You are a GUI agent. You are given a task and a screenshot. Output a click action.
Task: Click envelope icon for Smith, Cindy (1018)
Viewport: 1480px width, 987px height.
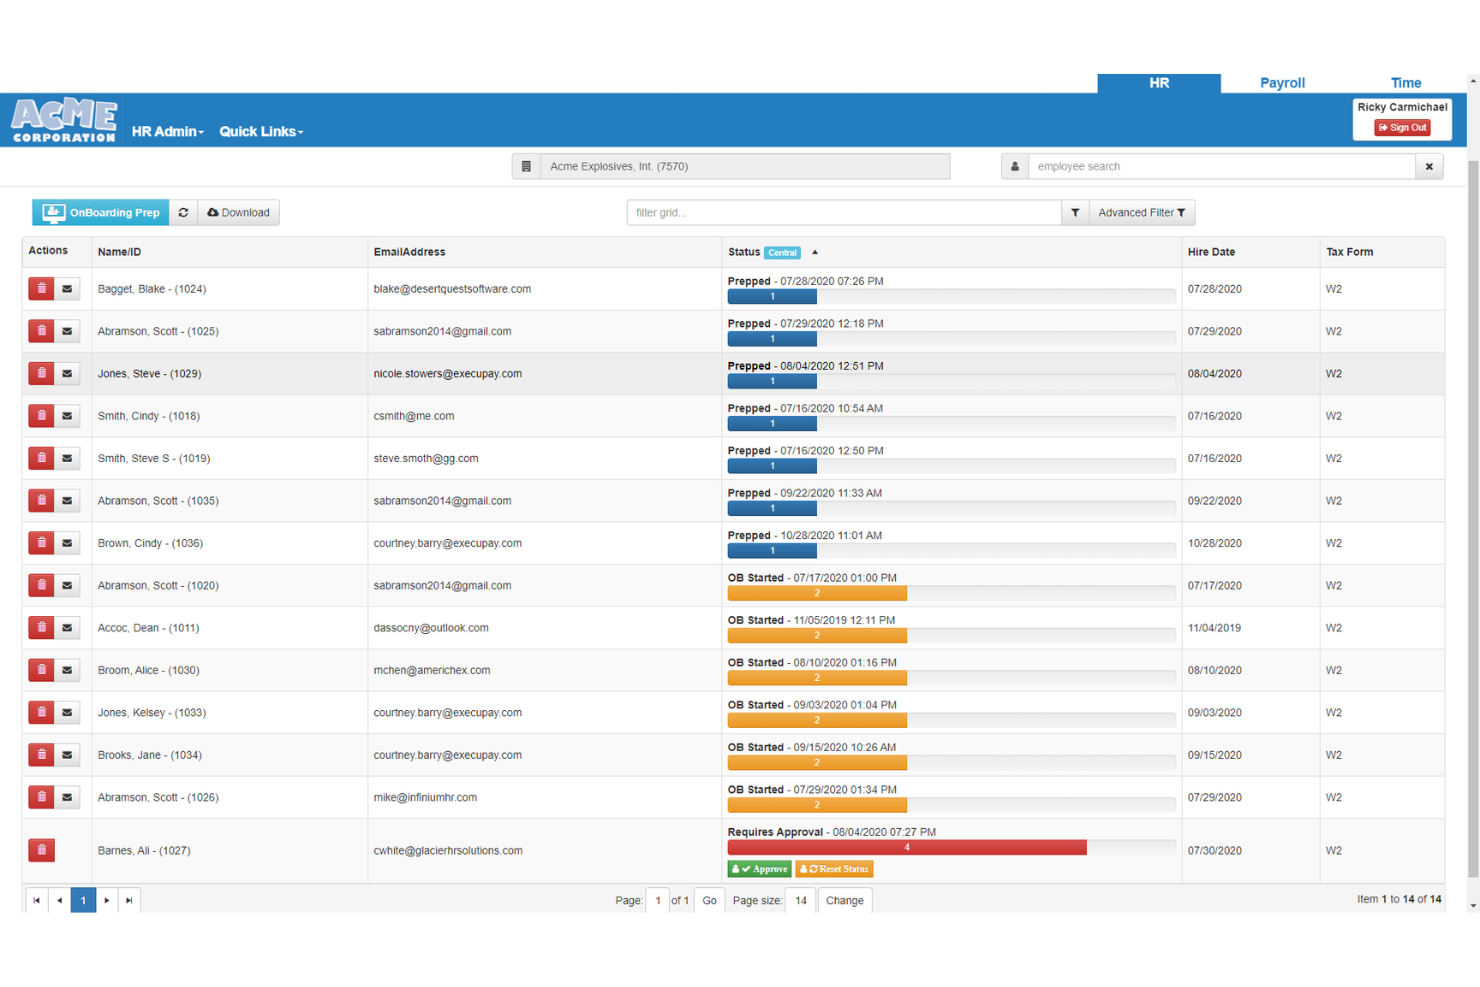click(67, 416)
